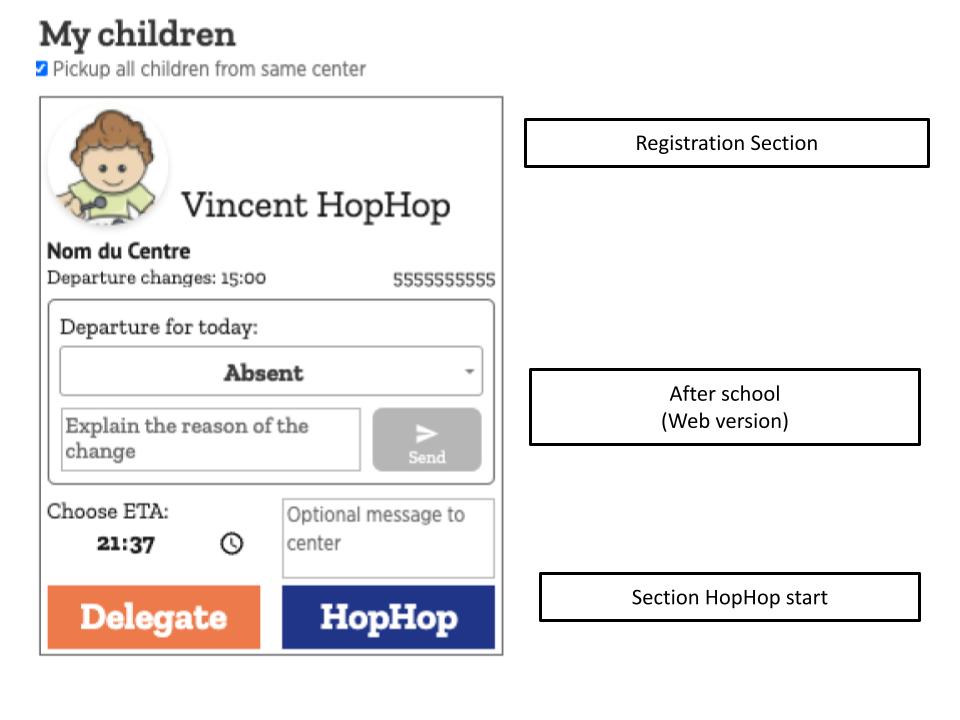Click the Vincent HopHop name heading
Viewport: 960px width, 720px height.
(316, 205)
